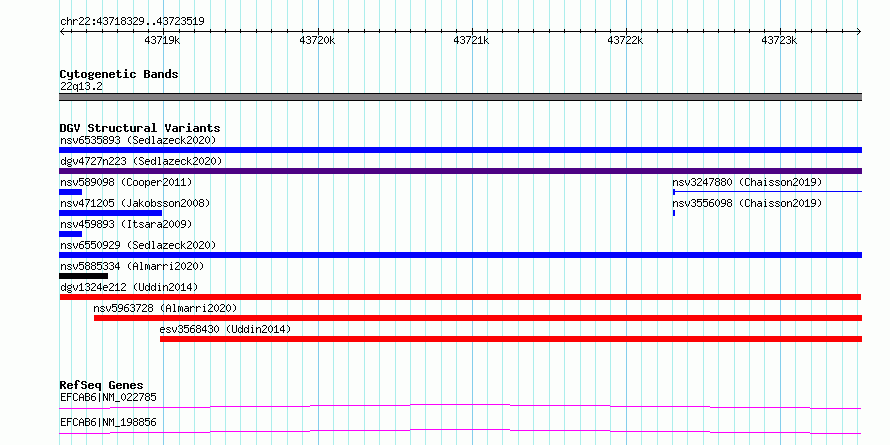Select the black nsv5885334 variant bar
Screen dimensions: 890x445
tap(83, 276)
